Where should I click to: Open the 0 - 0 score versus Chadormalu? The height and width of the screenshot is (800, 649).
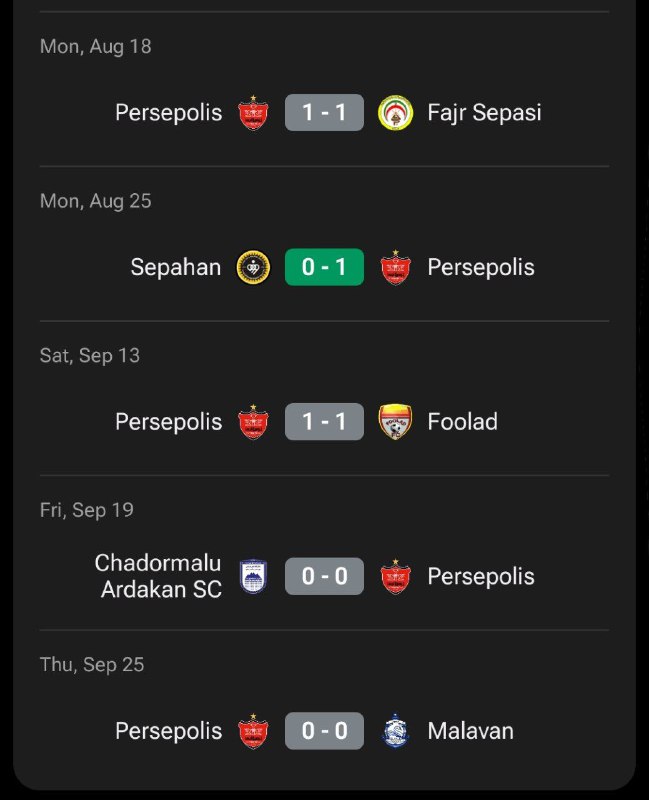324,577
